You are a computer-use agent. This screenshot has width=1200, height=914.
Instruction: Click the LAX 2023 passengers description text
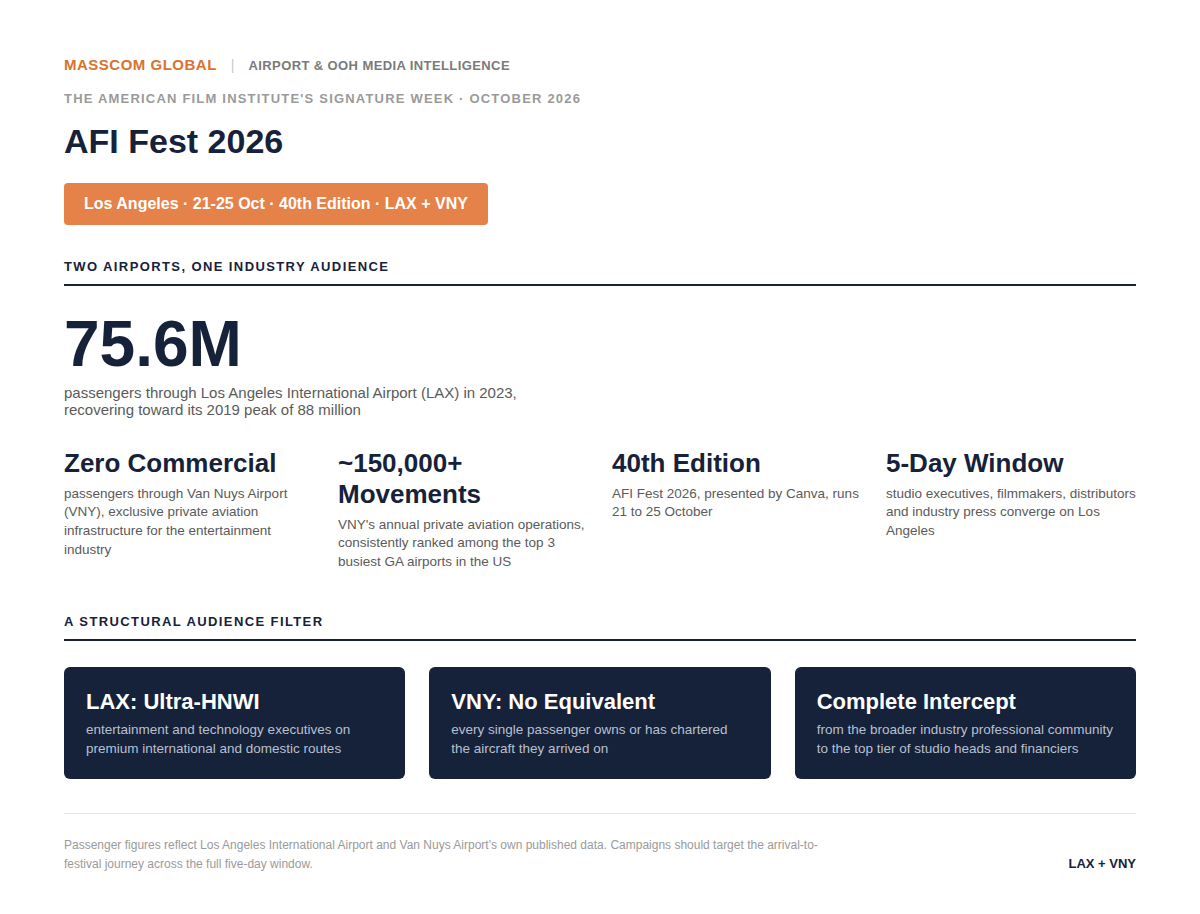click(x=290, y=401)
